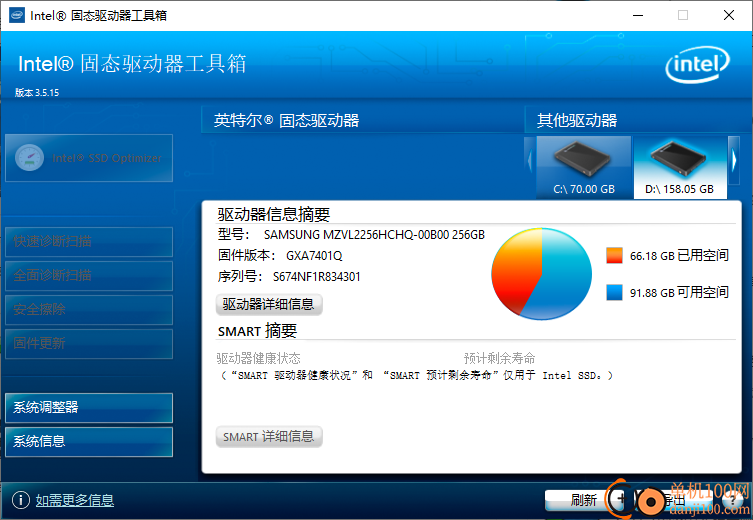The image size is (753, 520).
Task: Show next drives with right arrow
Action: tap(734, 160)
